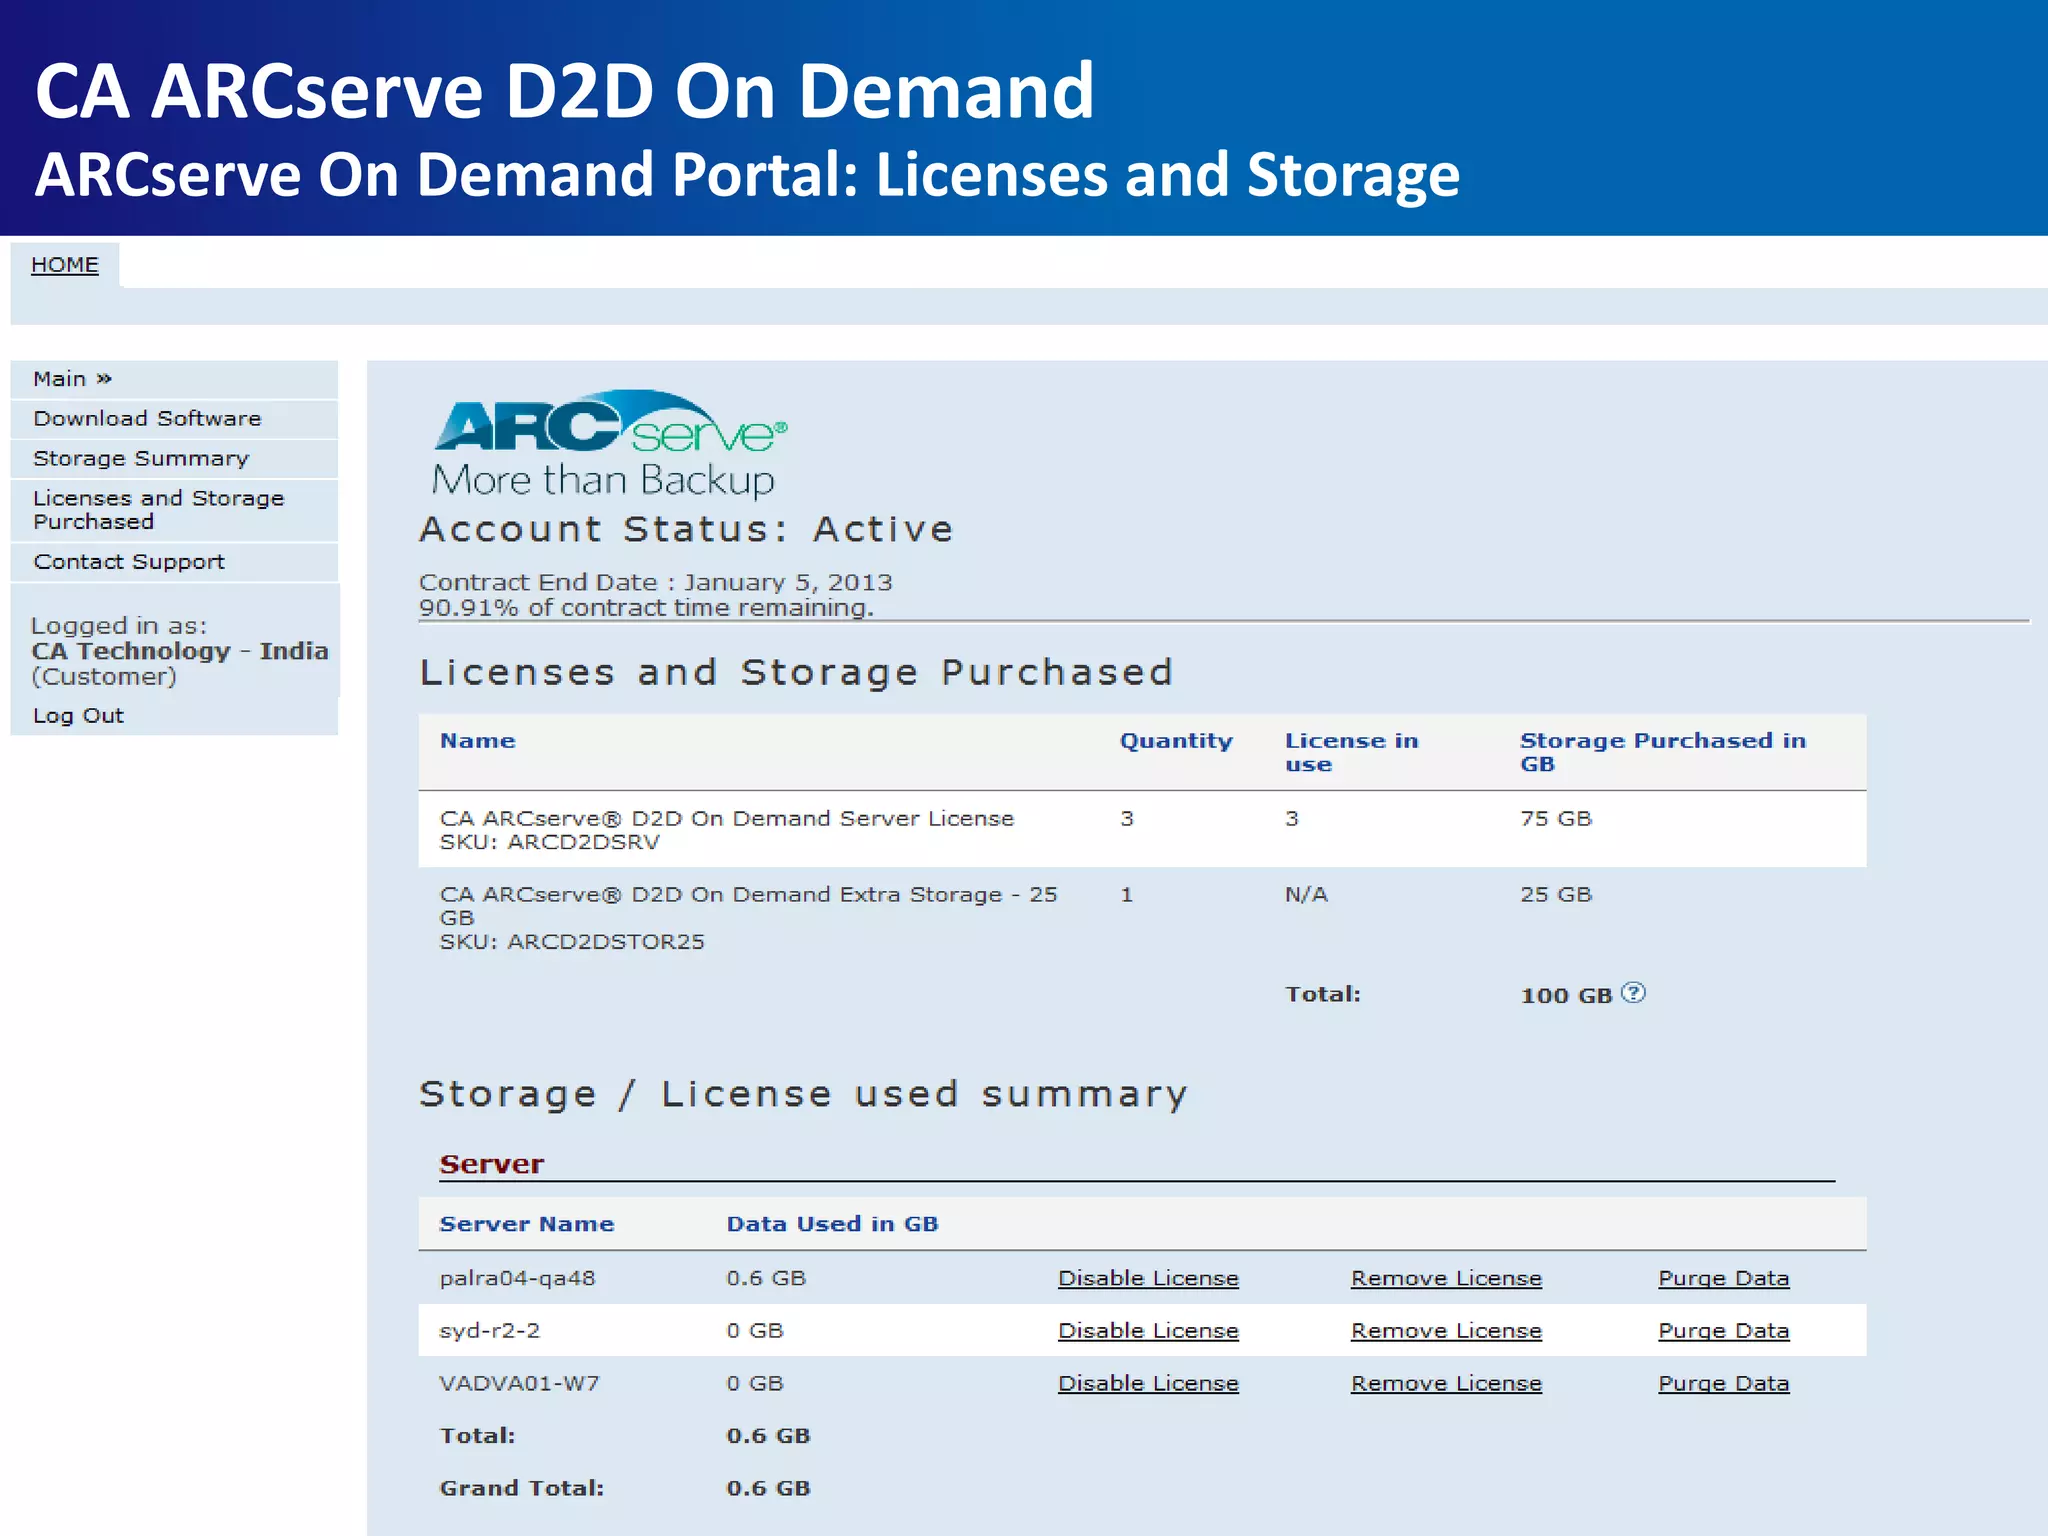This screenshot has height=1536, width=2048.
Task: Remove License for syd-r2-2
Action: pyautogui.click(x=1446, y=1331)
